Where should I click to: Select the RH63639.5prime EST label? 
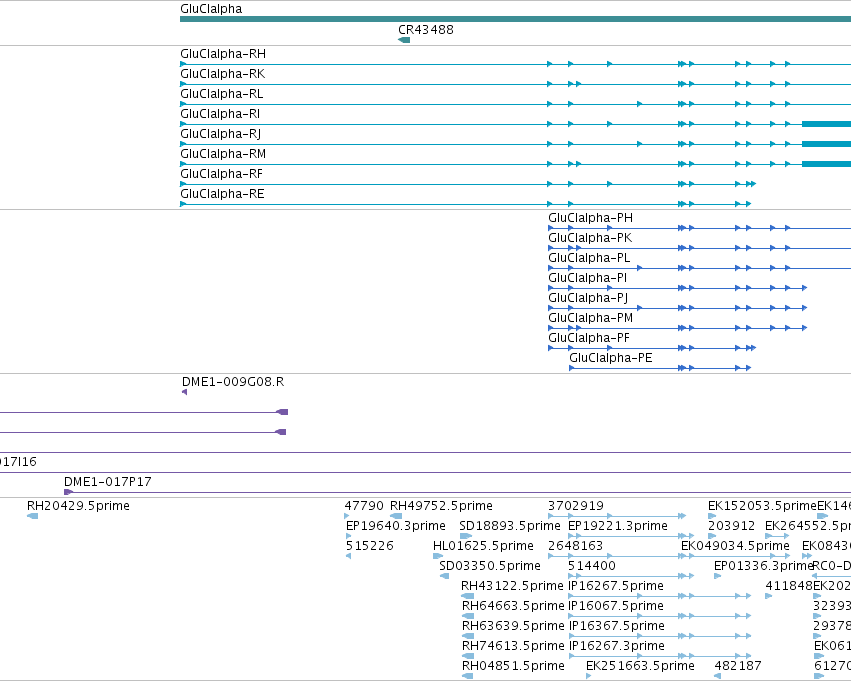513,626
